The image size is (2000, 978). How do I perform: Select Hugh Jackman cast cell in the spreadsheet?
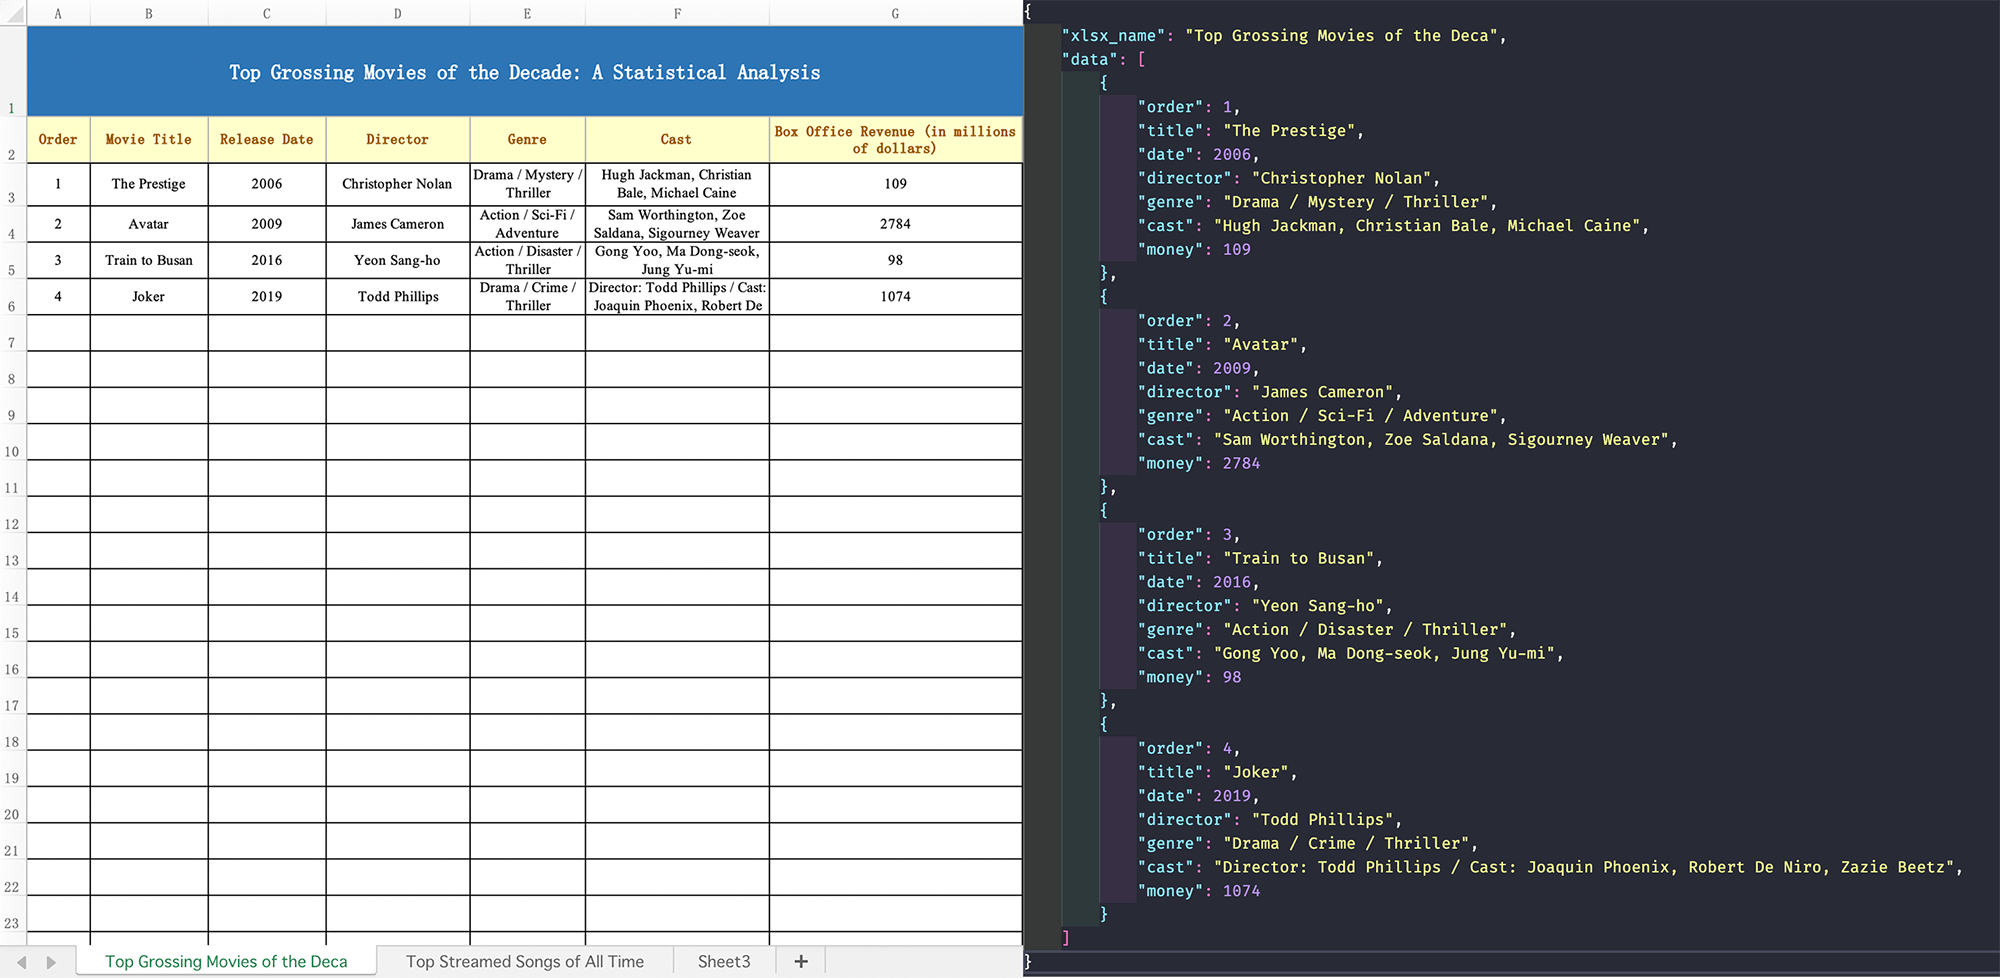[677, 184]
